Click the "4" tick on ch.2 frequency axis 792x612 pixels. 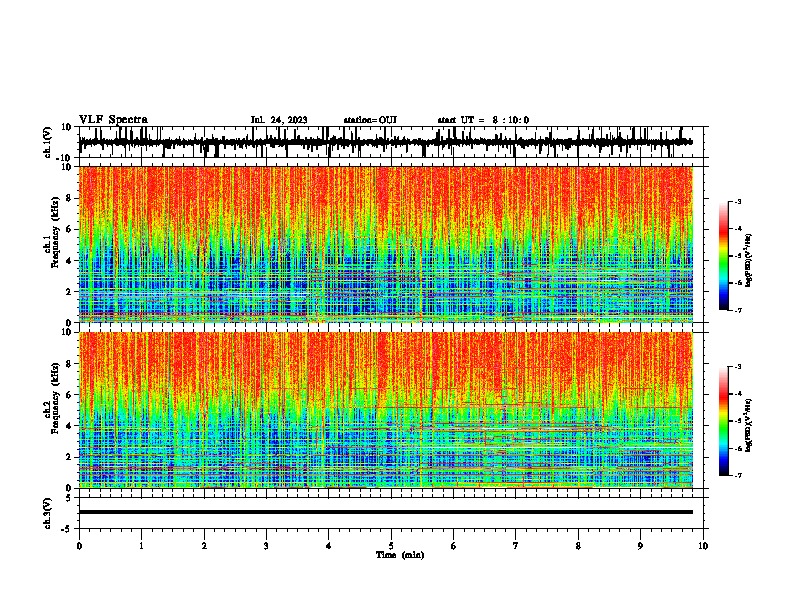(x=69, y=426)
